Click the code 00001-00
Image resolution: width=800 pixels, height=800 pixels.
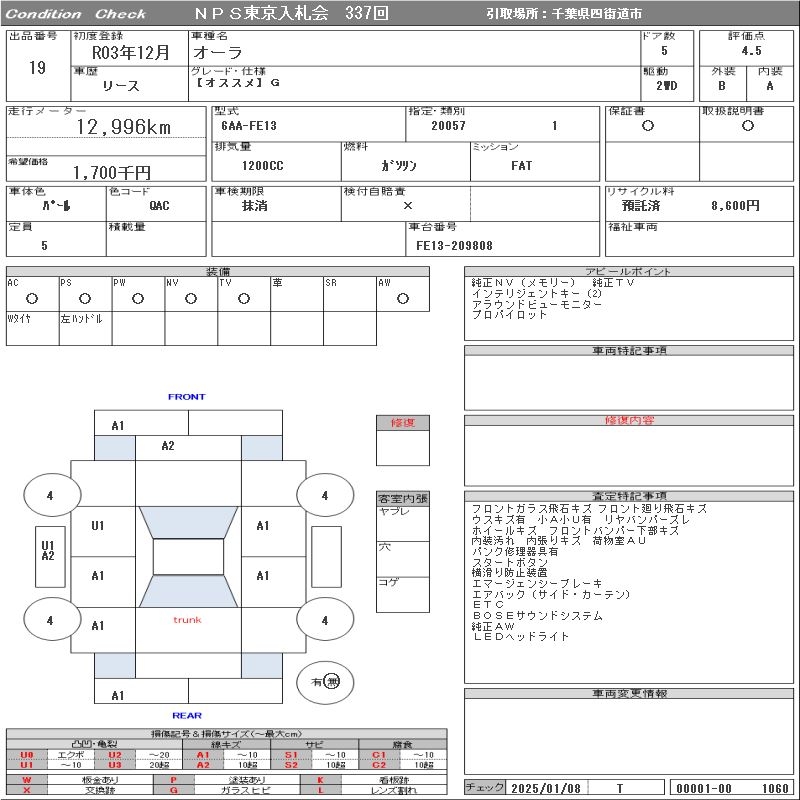[x=704, y=788]
